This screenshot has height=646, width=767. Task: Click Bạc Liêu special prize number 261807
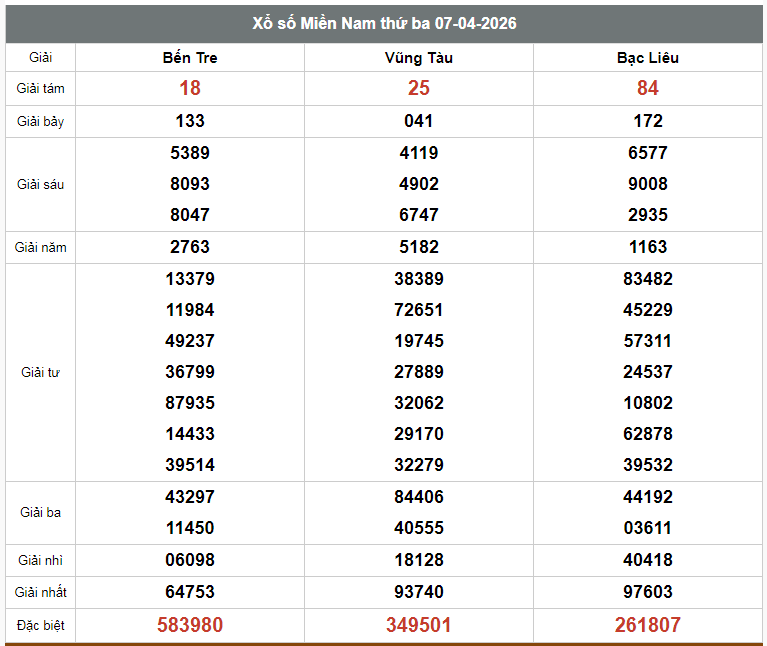click(647, 625)
